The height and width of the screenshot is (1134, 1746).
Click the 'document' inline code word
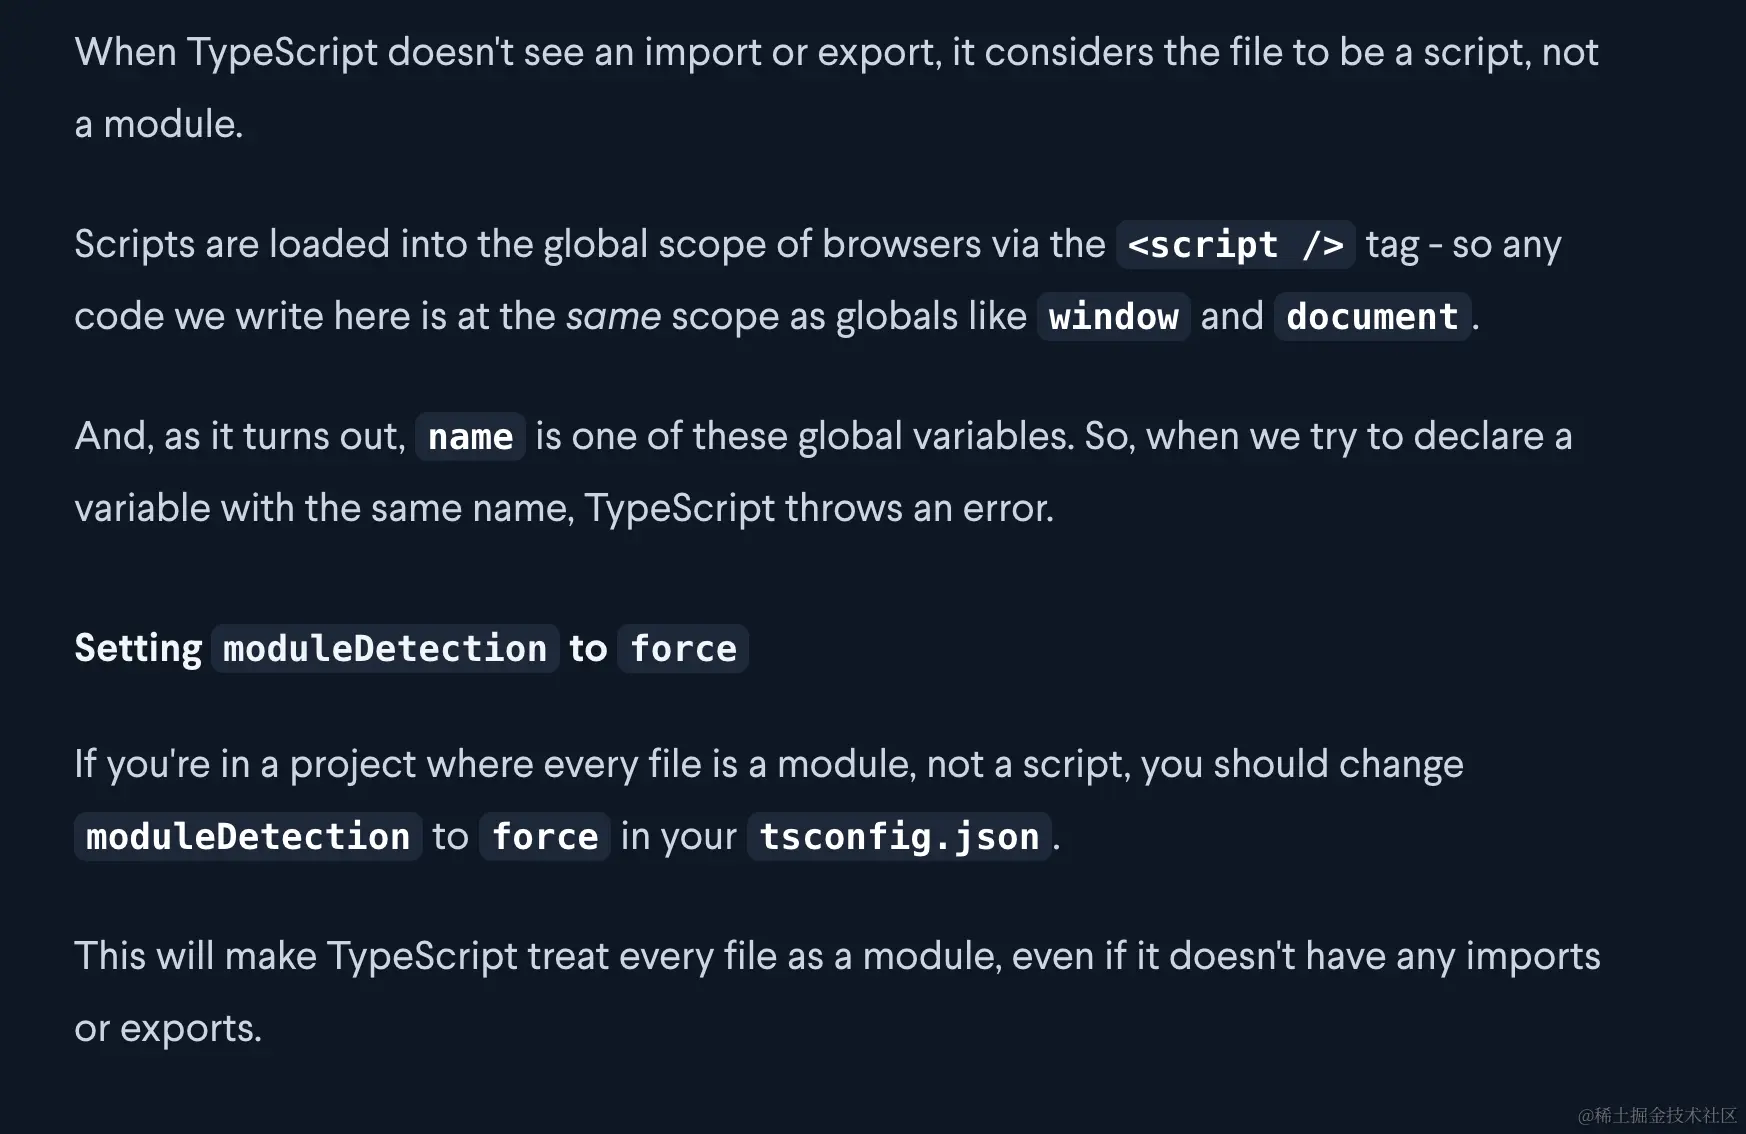pyautogui.click(x=1372, y=317)
